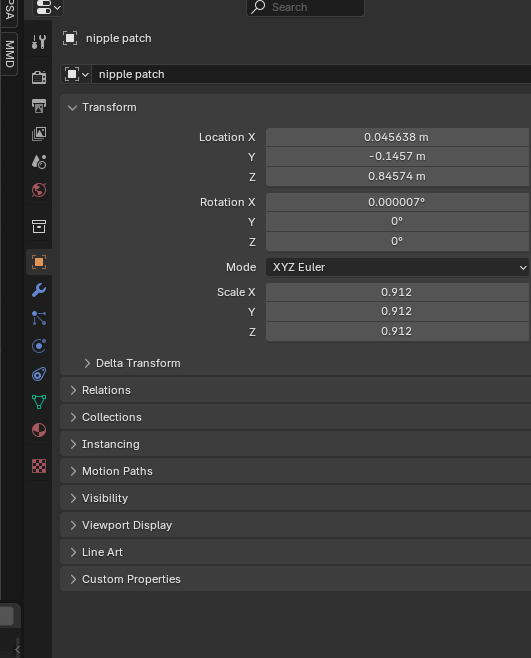Click the Scale X value field
The width and height of the screenshot is (531, 658).
(x=397, y=292)
